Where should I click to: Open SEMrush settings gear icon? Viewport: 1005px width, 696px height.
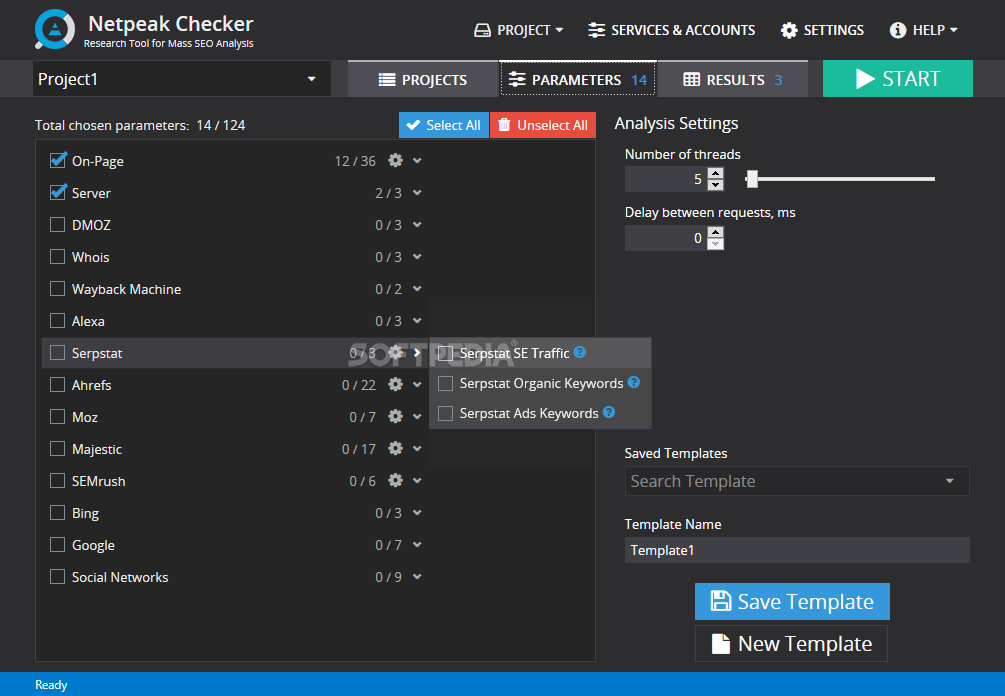[x=395, y=481]
